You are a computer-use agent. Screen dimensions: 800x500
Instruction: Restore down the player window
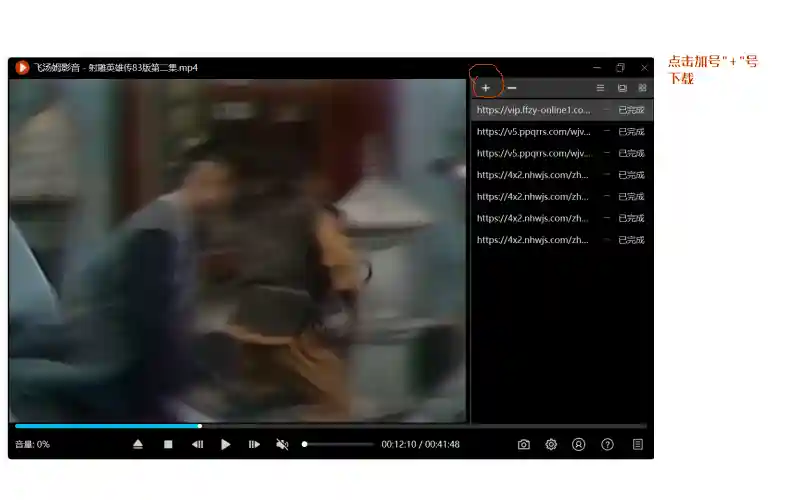(x=620, y=67)
